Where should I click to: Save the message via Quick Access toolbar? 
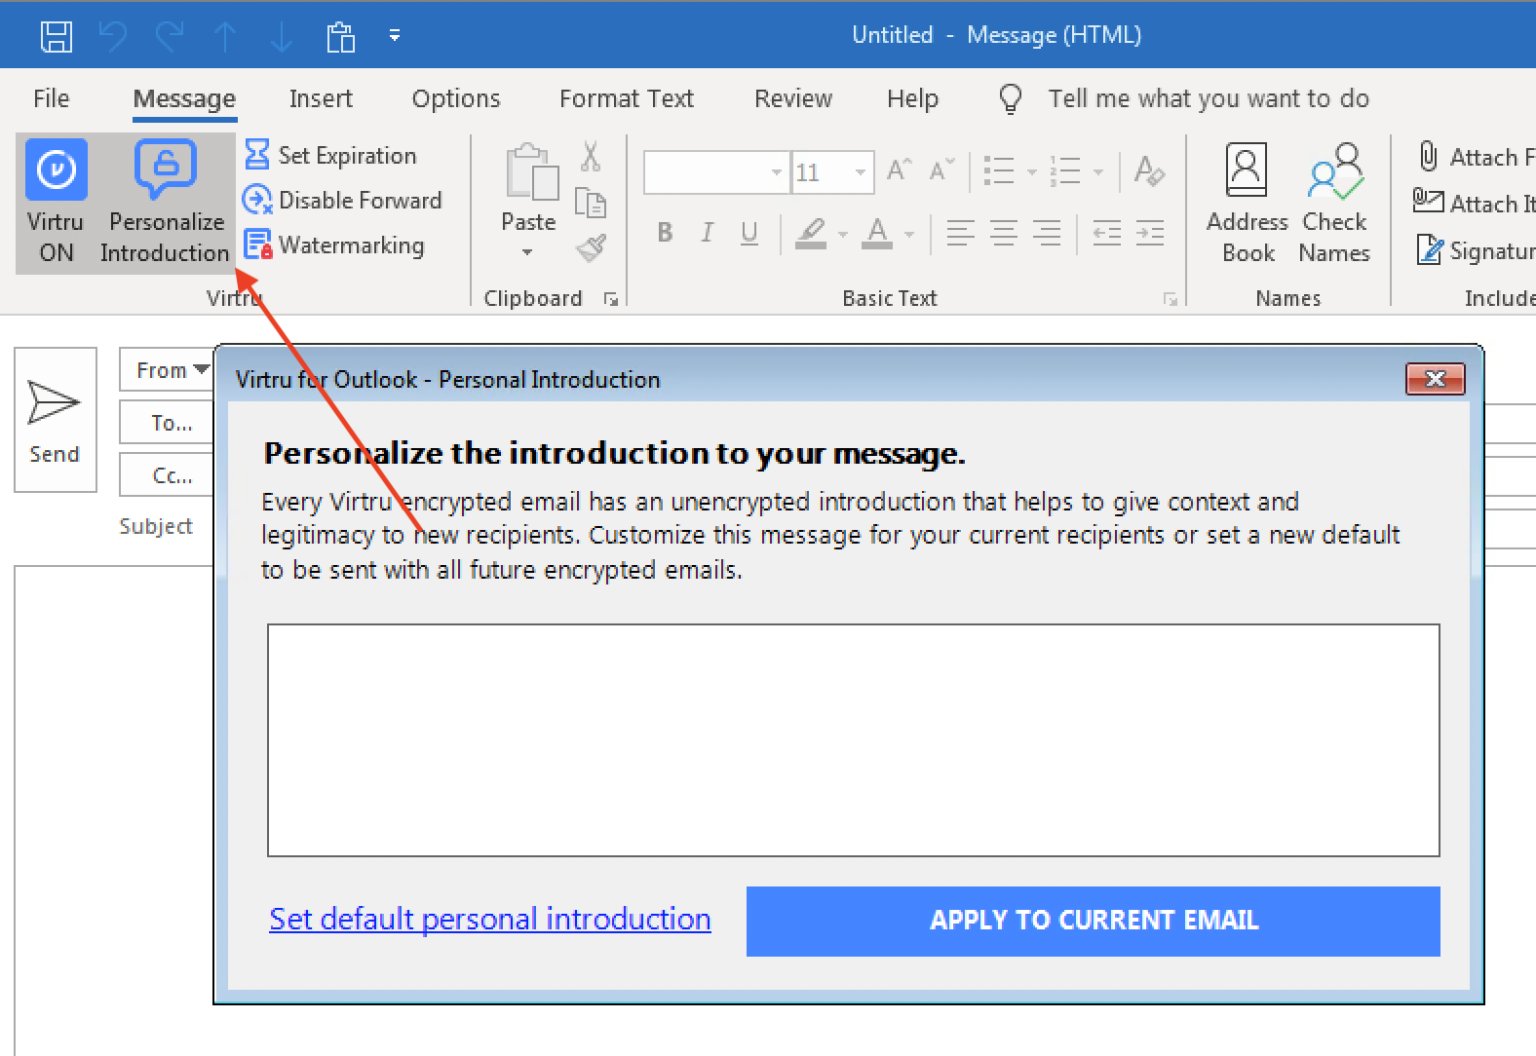(x=56, y=35)
